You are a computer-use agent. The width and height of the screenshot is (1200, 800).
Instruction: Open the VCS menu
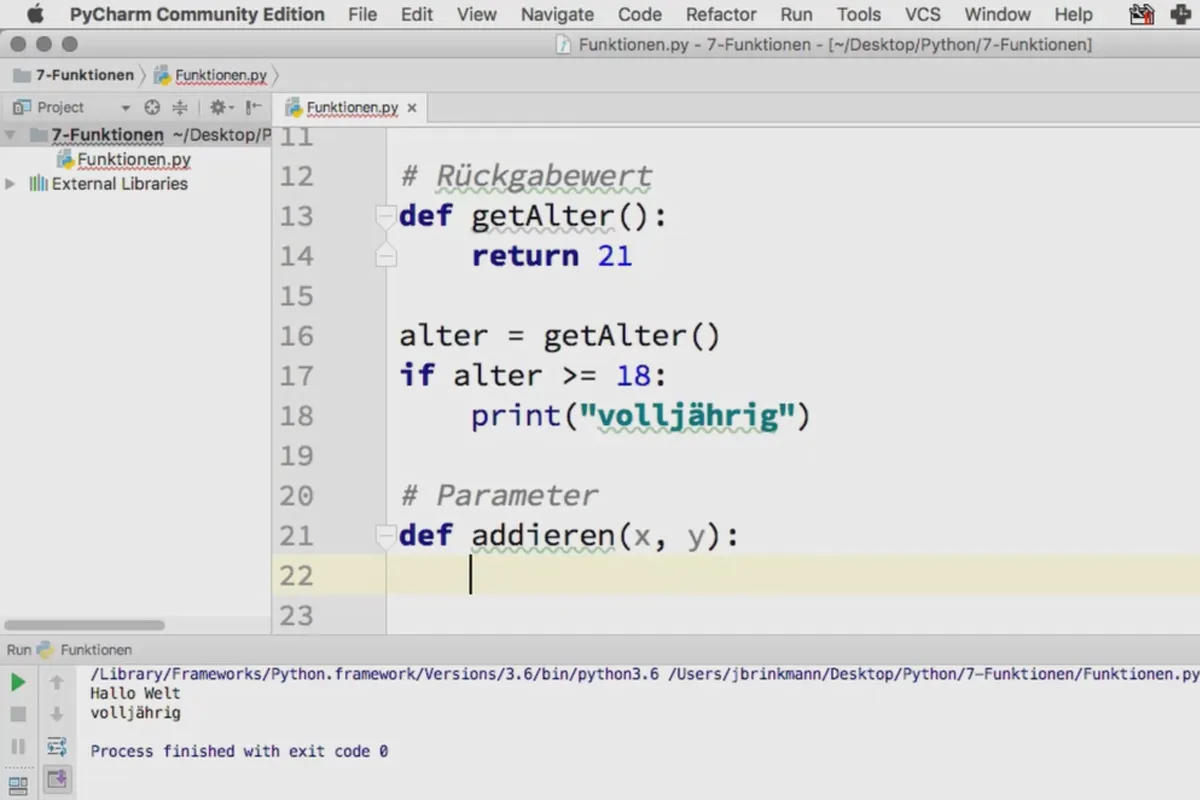tap(923, 14)
